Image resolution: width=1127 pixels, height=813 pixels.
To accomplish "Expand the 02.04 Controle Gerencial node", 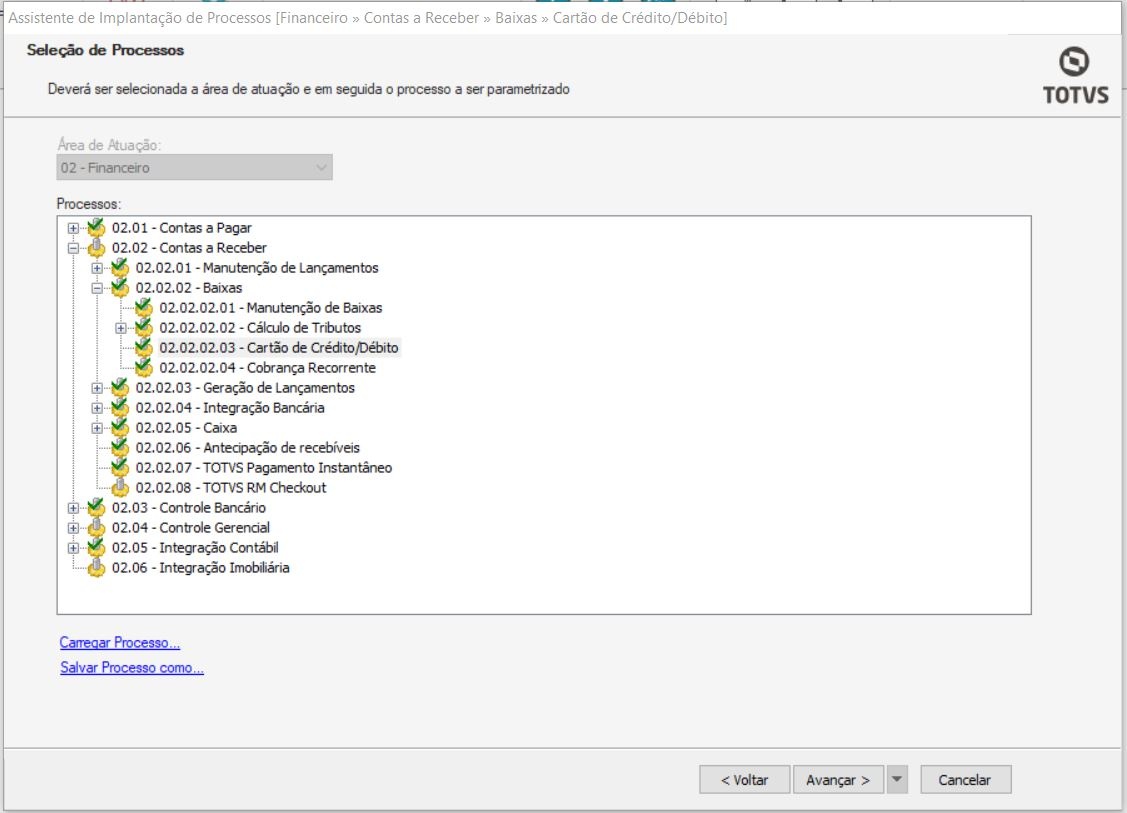I will pyautogui.click(x=73, y=528).
